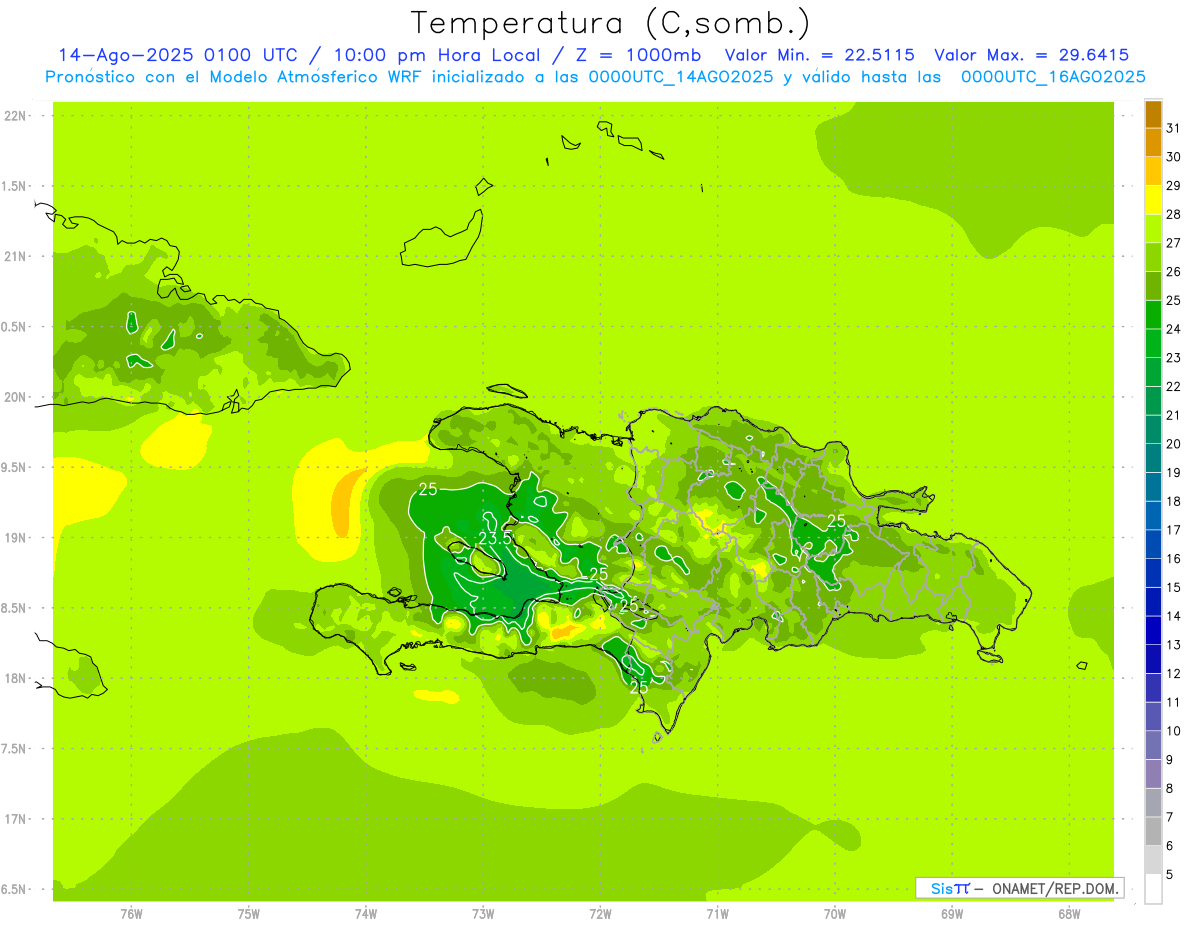Screen dimensions: 1200x927
Task: Click the legend number '31'
Action: pos(1174,128)
